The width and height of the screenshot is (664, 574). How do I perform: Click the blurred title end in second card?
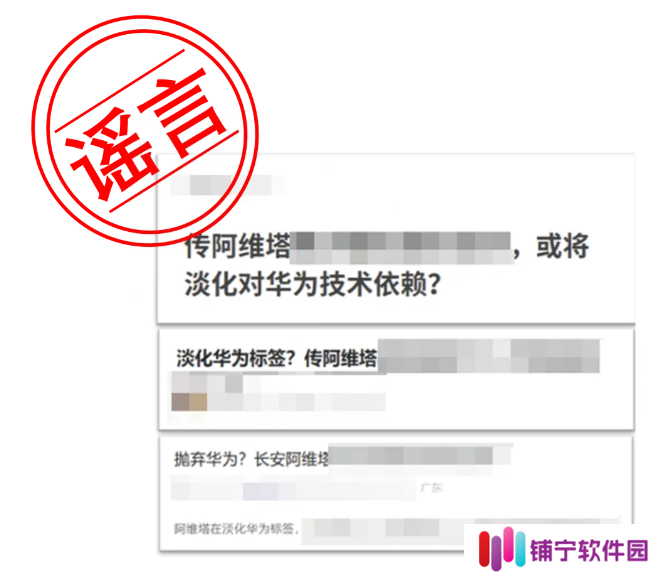click(x=489, y=356)
